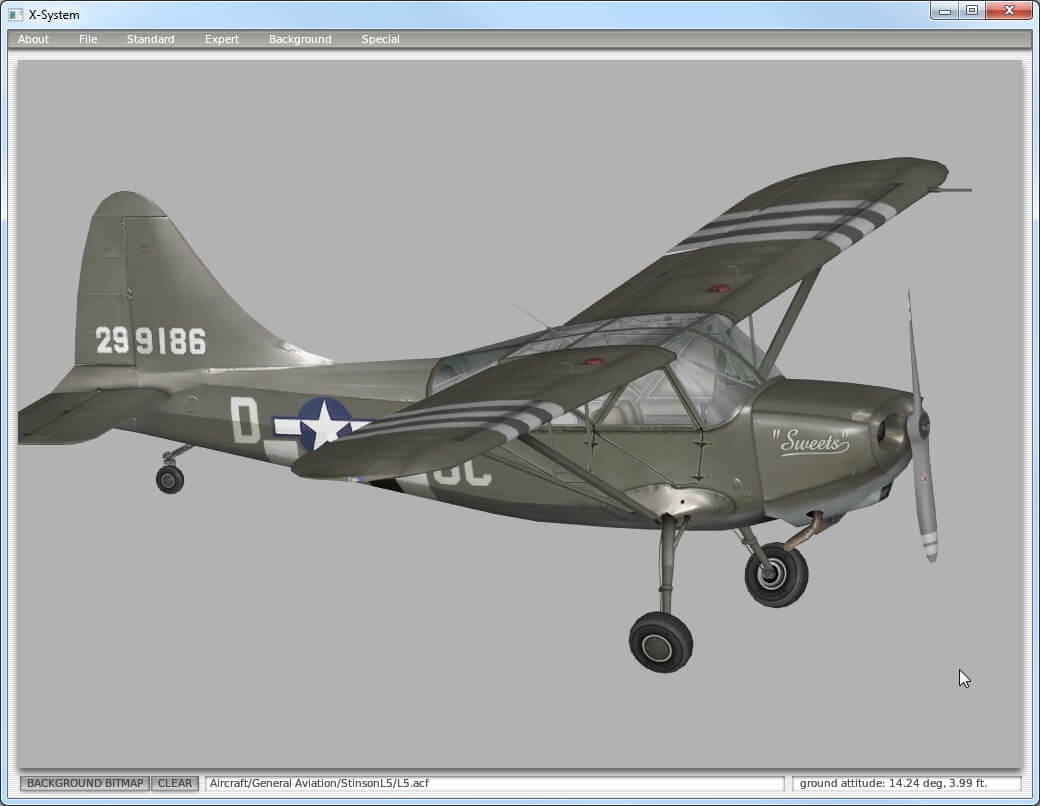Click the X-System app icon in title bar
Viewport: 1040px width, 806px height.
point(15,14)
